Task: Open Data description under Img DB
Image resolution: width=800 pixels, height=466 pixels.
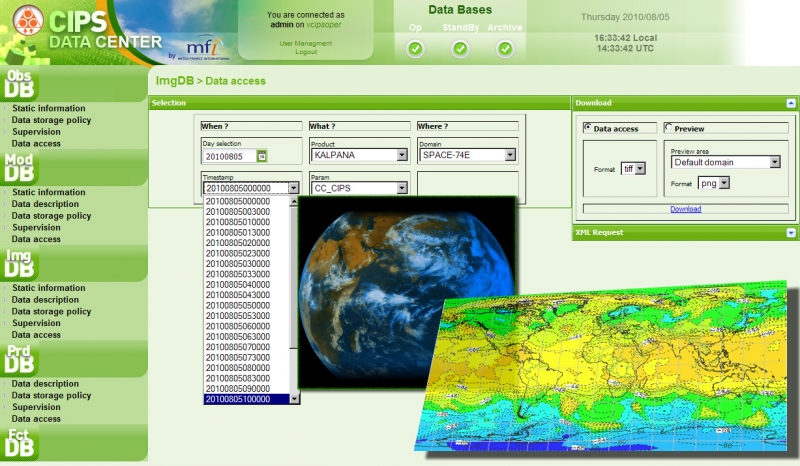Action: (45, 300)
